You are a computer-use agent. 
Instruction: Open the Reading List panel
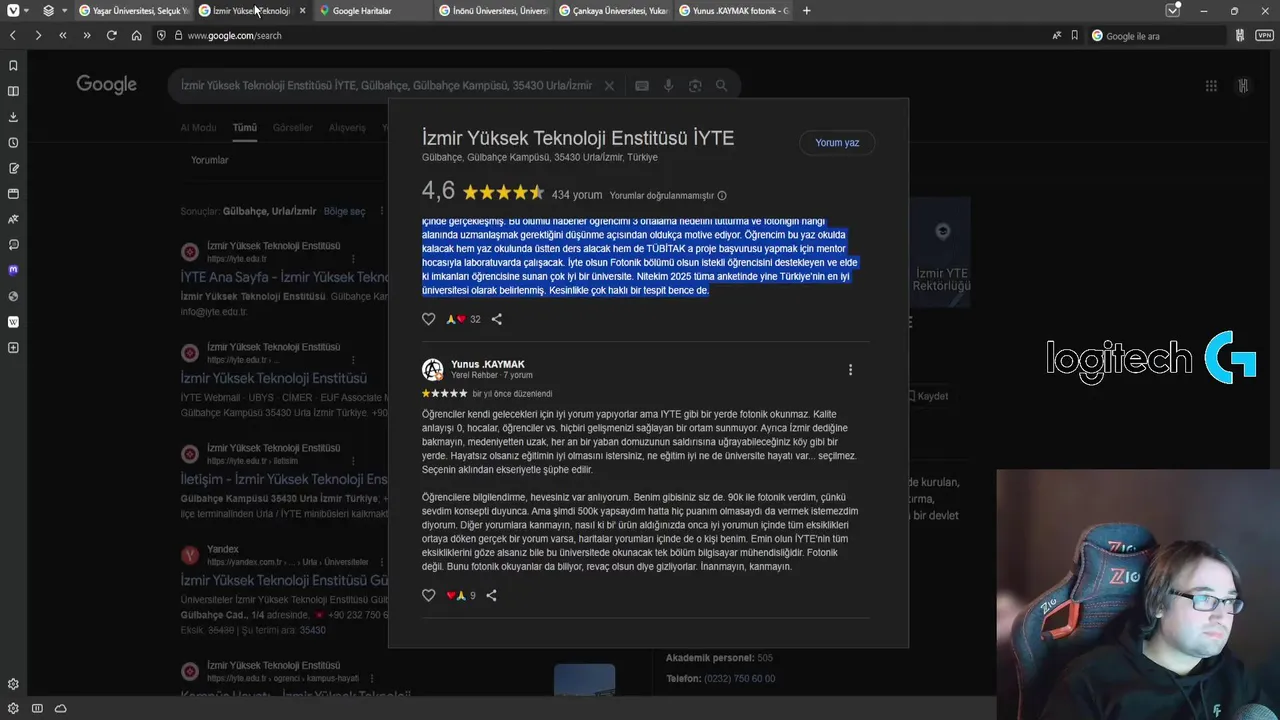13,91
